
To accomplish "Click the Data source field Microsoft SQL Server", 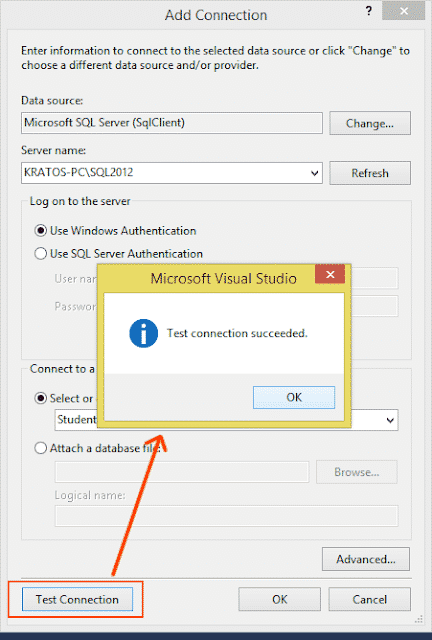I will (x=172, y=123).
